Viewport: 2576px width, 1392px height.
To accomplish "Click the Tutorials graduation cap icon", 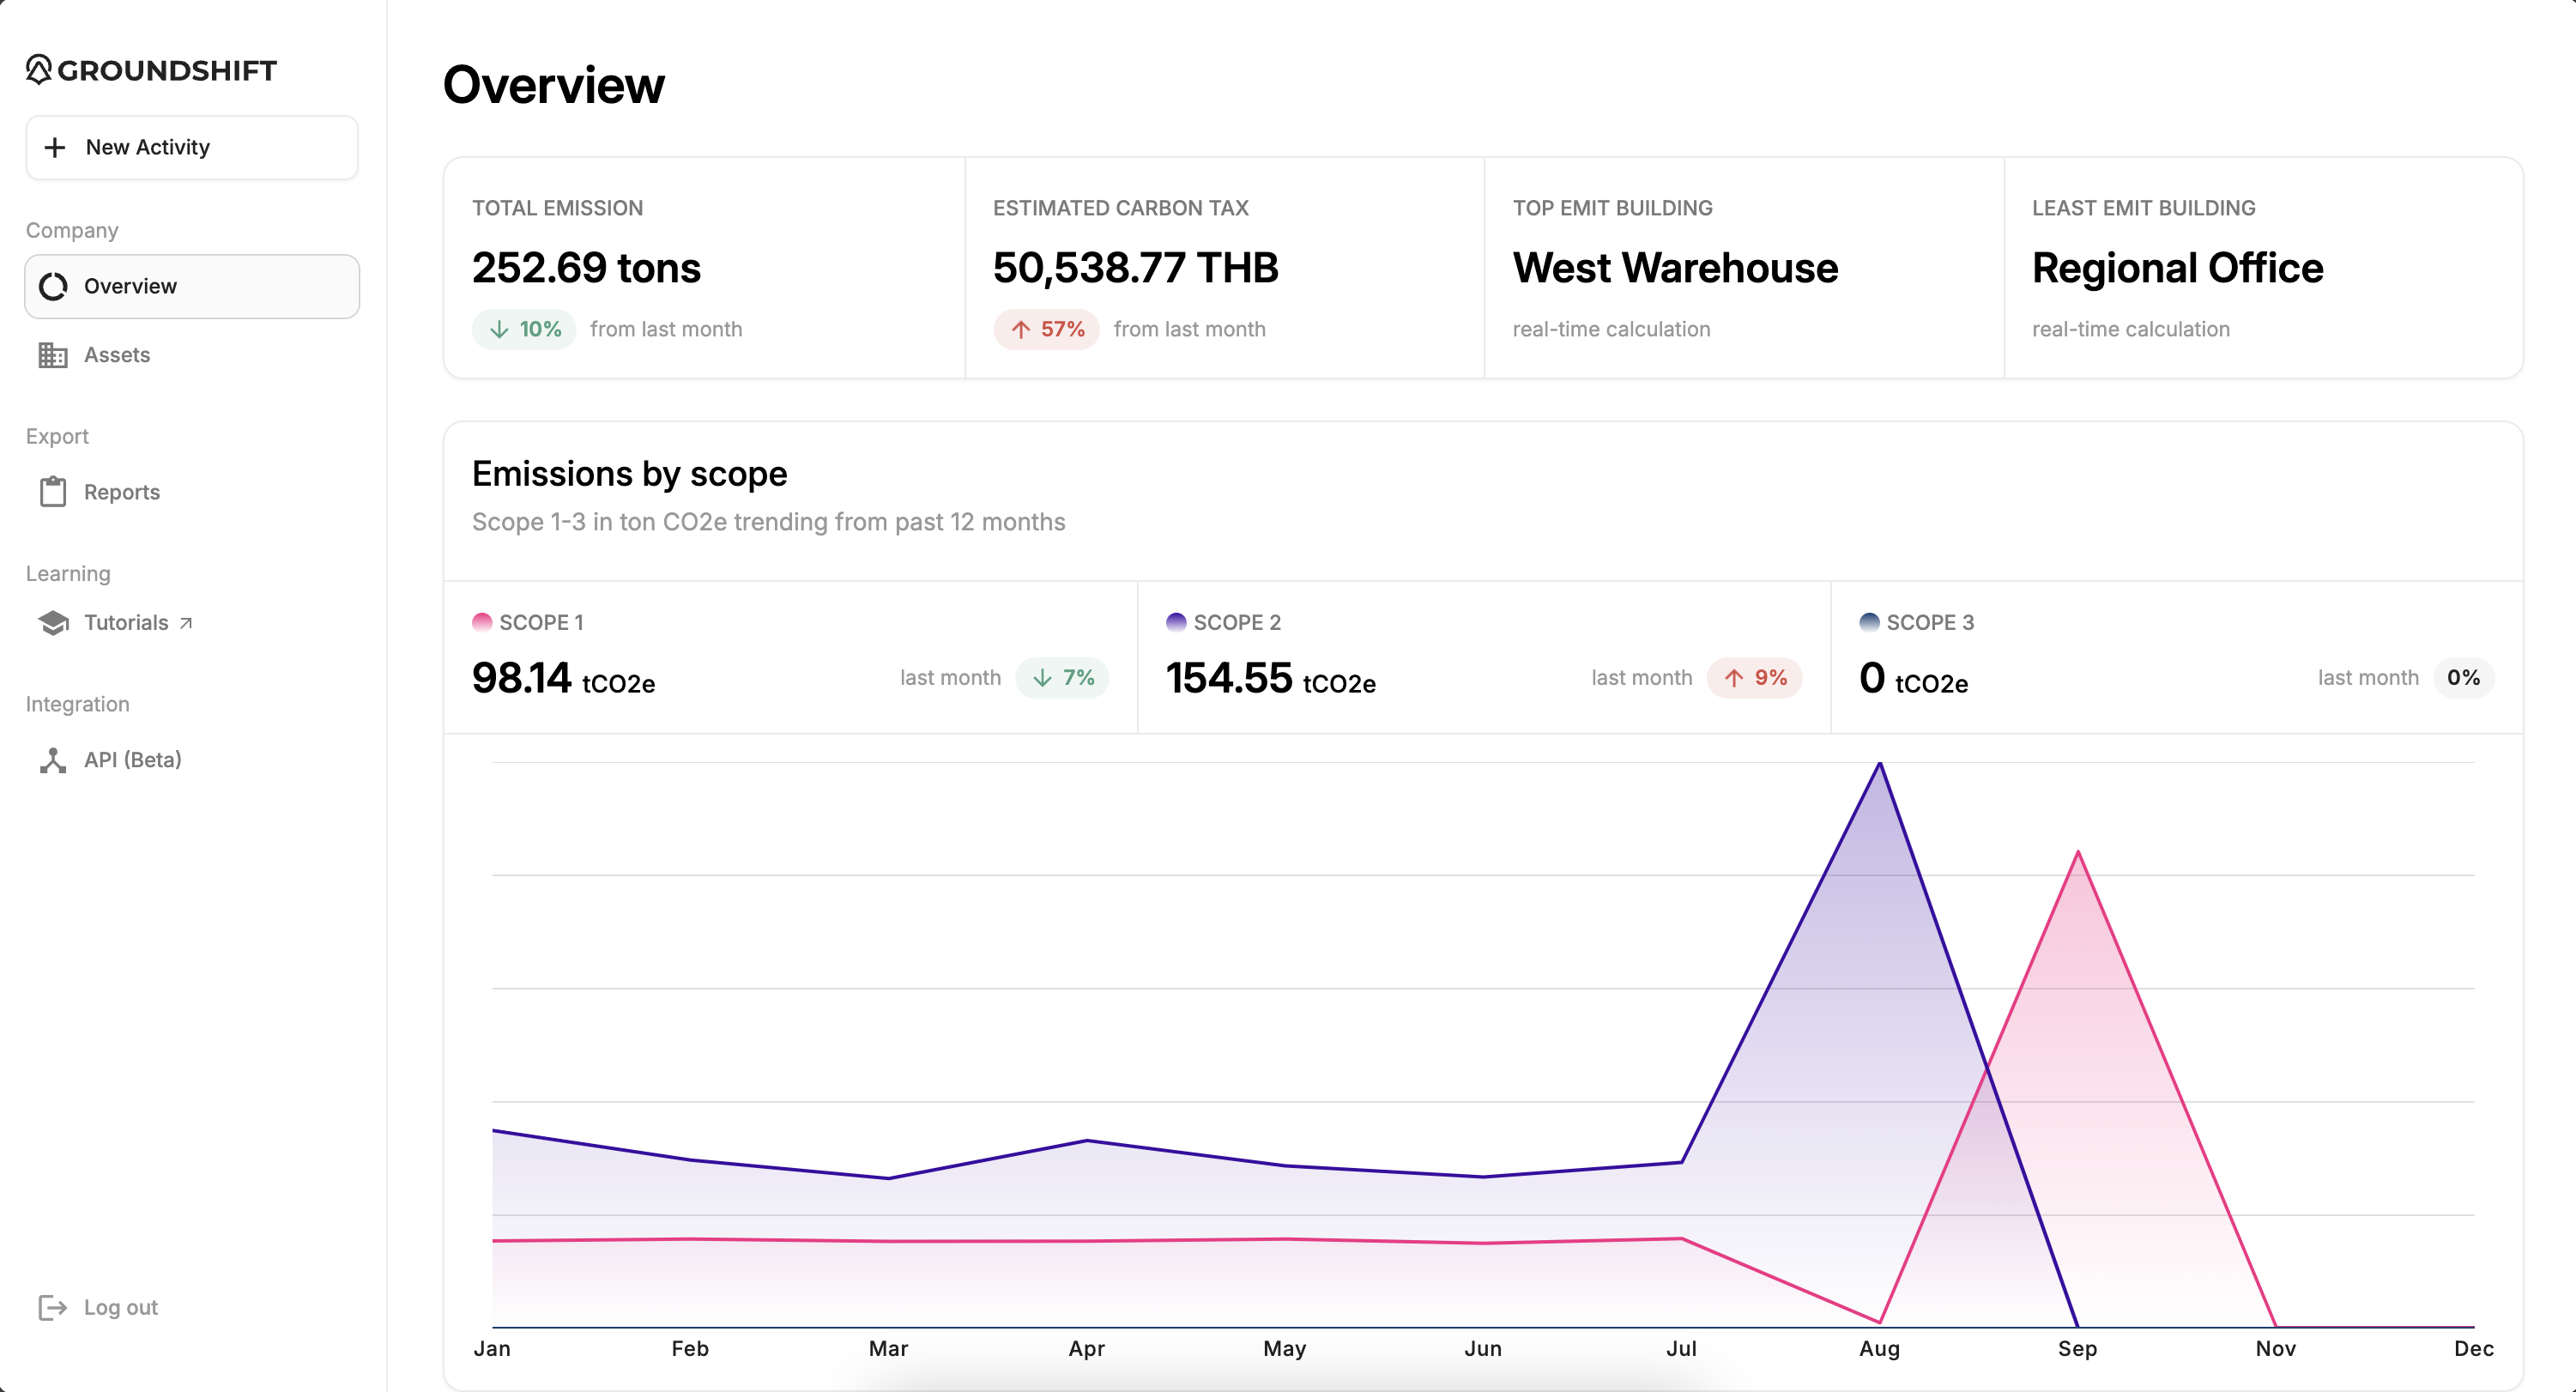I will (x=53, y=622).
